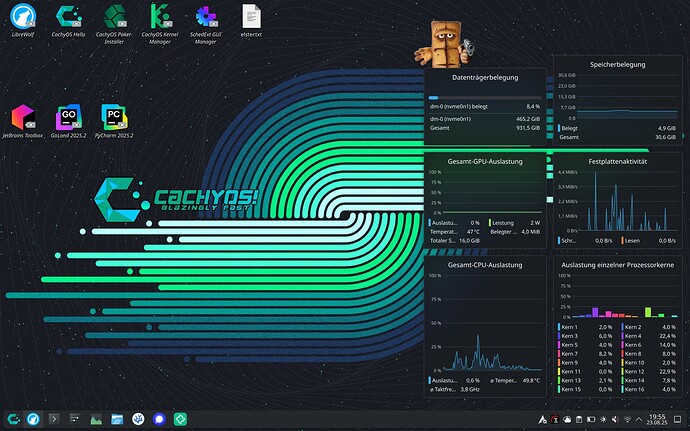This screenshot has width=690, height=431.
Task: Open green rounded-square app in taskbar
Action: pyautogui.click(x=180, y=419)
